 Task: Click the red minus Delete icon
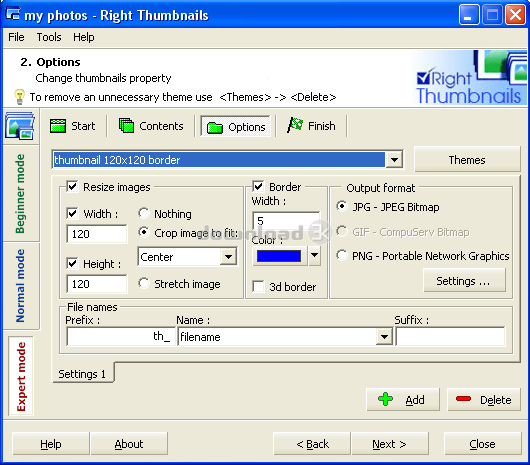pos(463,399)
